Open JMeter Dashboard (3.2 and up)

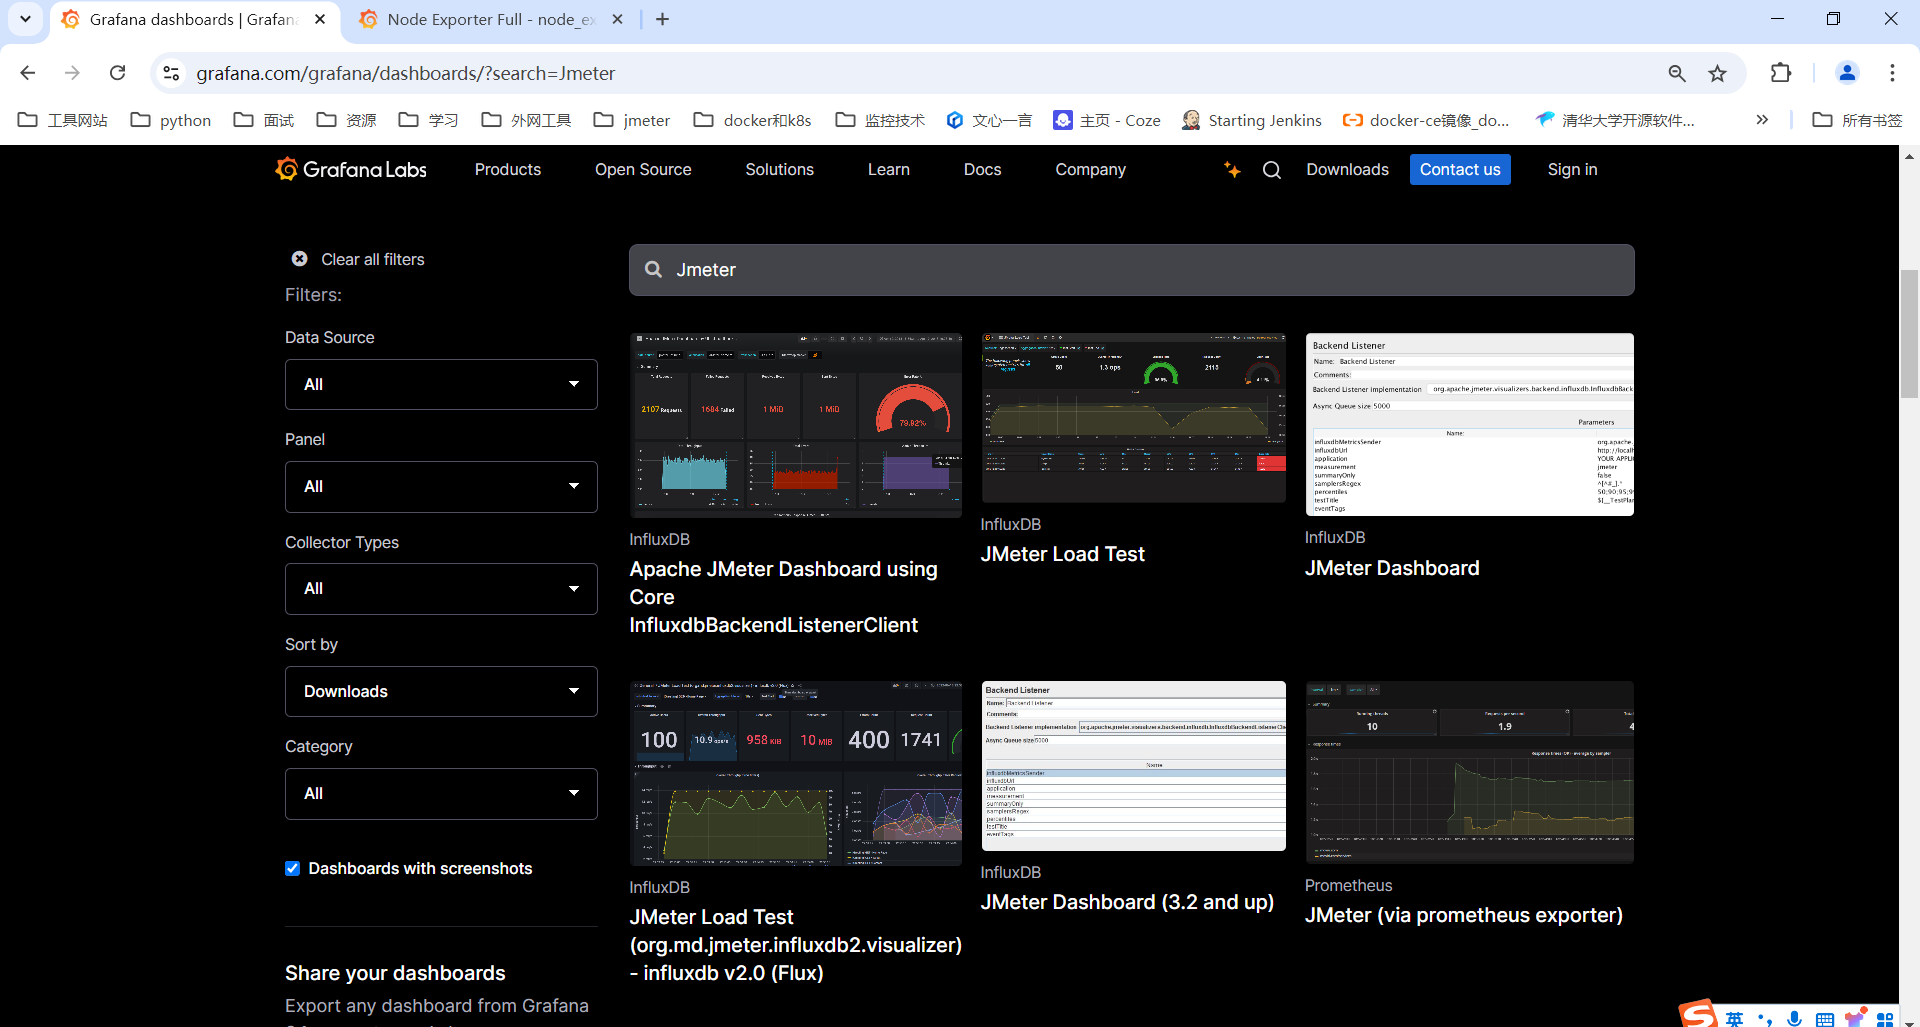tap(1127, 902)
